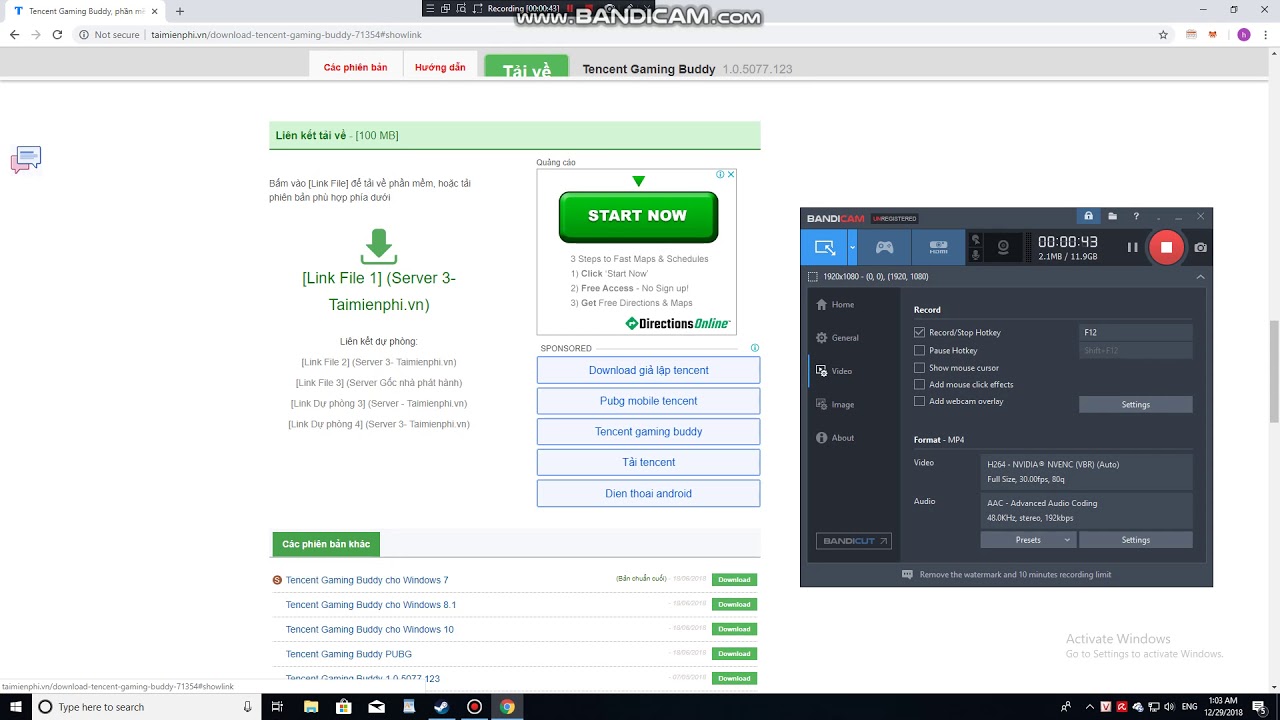
Task: Take a screenshot with camera icon
Action: [x=1200, y=247]
